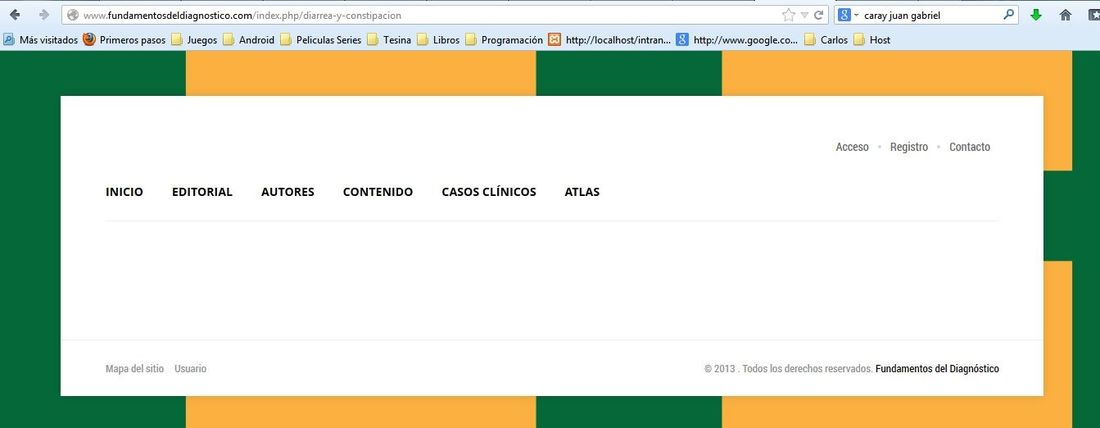Open the Primeros pasos bookmark
The width and height of the screenshot is (1100, 428).
(x=124, y=40)
